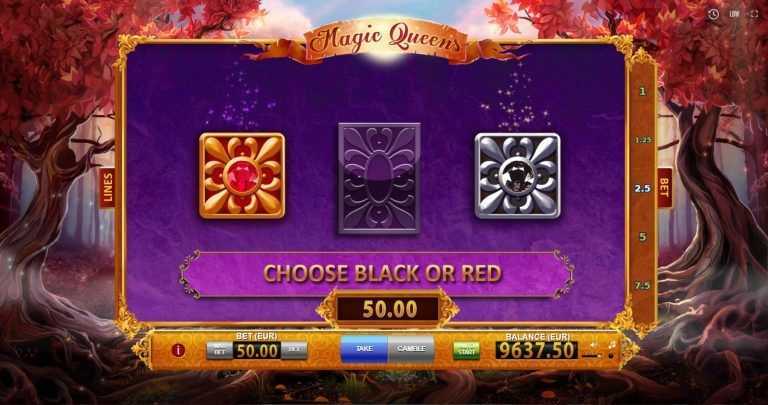The image size is (768, 405).
Task: Select bet value 1 on the scale
Action: (643, 92)
